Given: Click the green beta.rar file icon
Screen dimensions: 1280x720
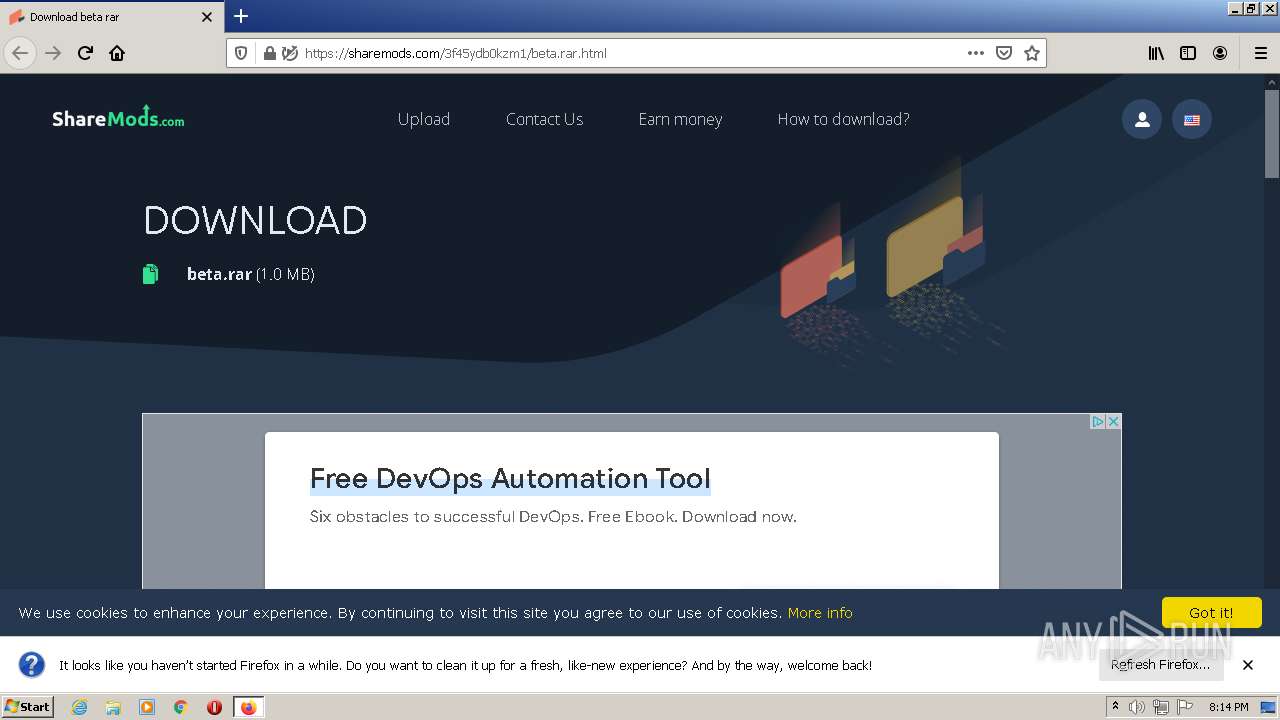Looking at the screenshot, I should [x=150, y=274].
